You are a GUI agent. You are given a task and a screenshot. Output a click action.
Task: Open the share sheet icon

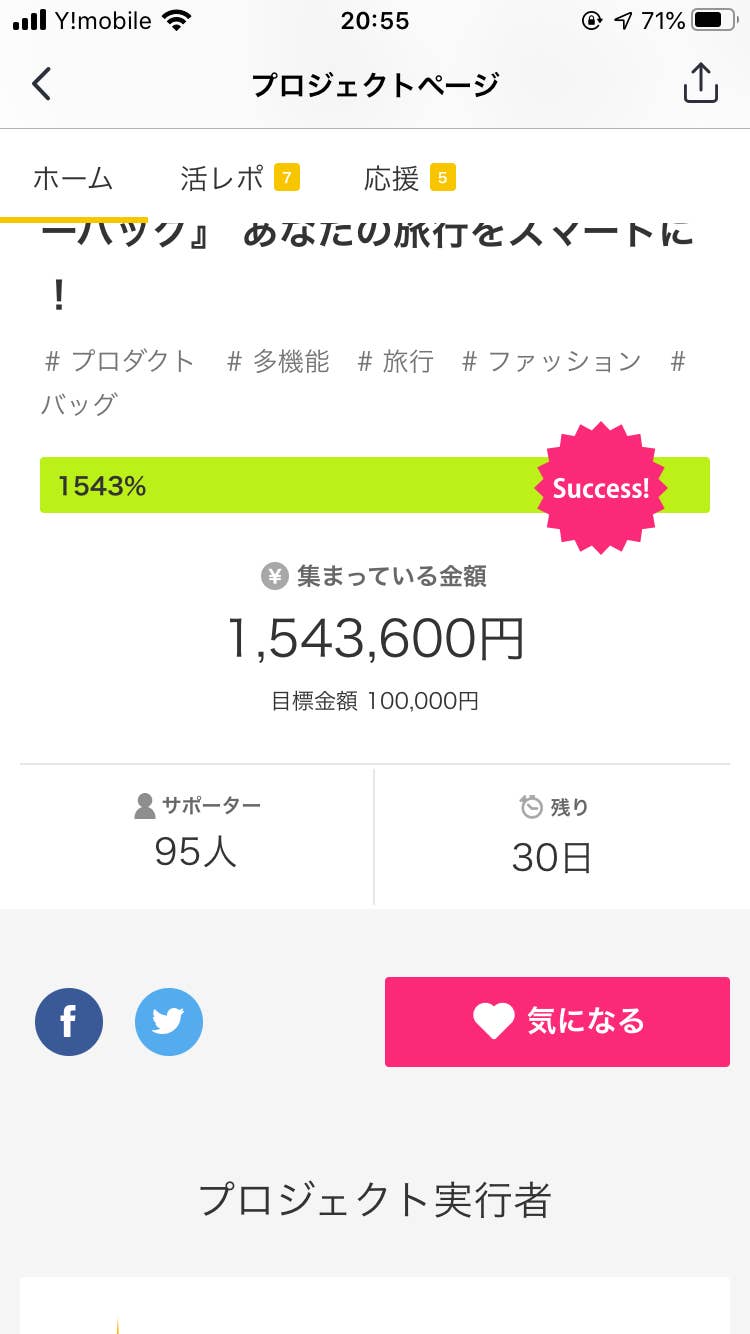coord(700,83)
